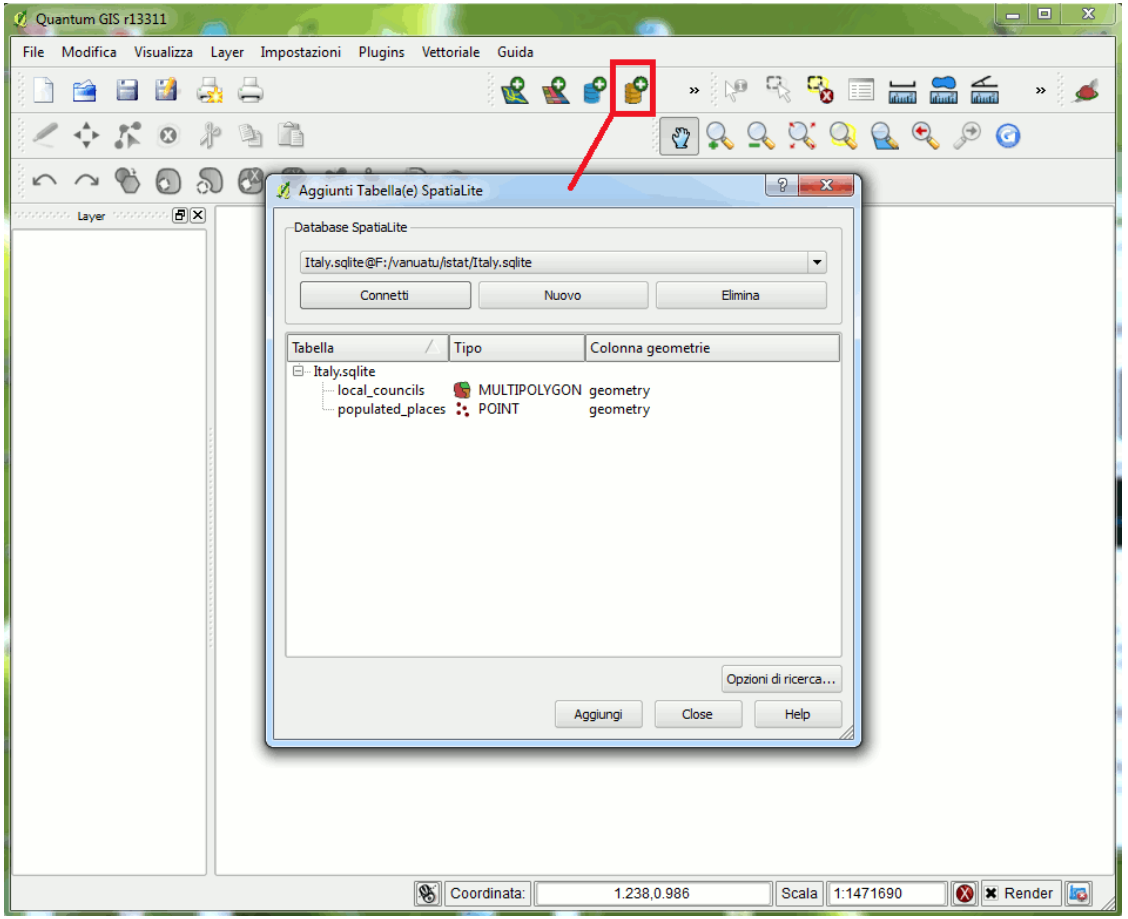This screenshot has width=1128, height=919.
Task: Click Zoom Full extent icon
Action: (x=801, y=136)
